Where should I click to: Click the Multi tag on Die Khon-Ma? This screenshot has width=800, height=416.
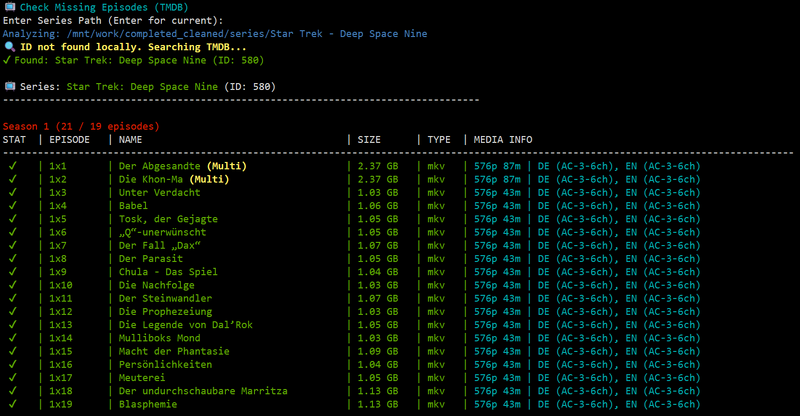point(212,179)
